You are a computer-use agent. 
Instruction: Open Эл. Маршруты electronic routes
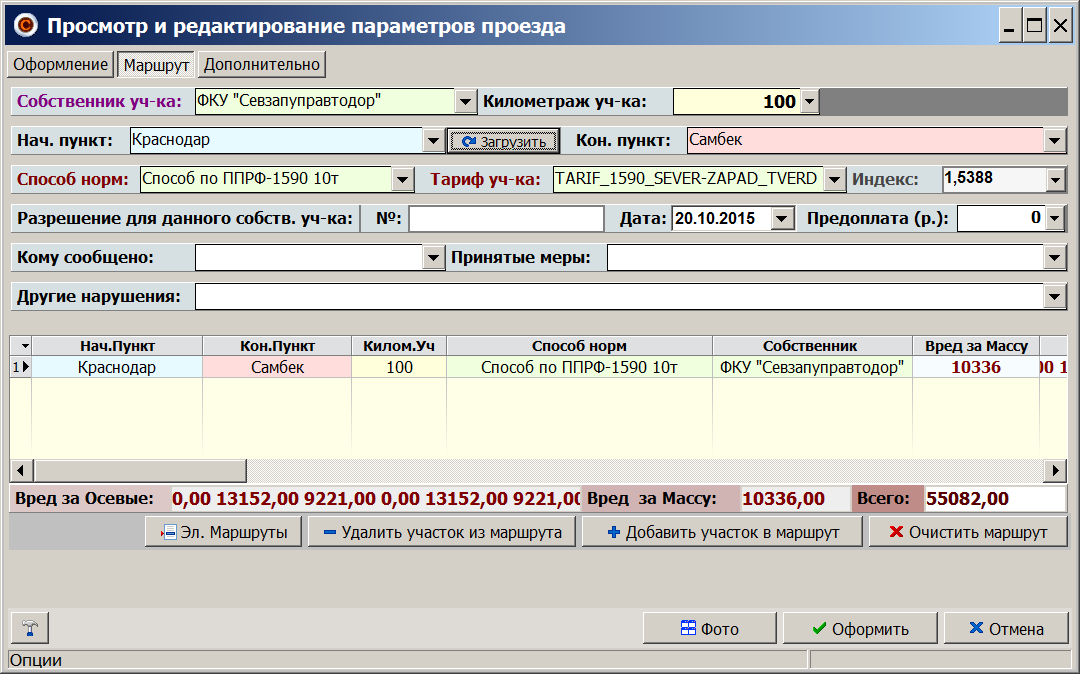click(223, 532)
